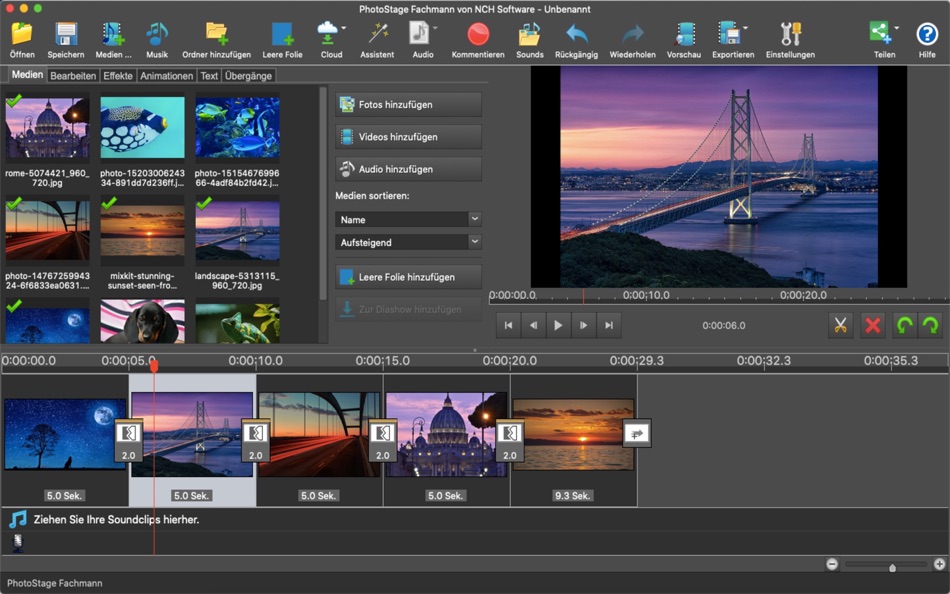Open the Cloud dropdown arrow
Image resolution: width=950 pixels, height=594 pixels.
tap(344, 28)
